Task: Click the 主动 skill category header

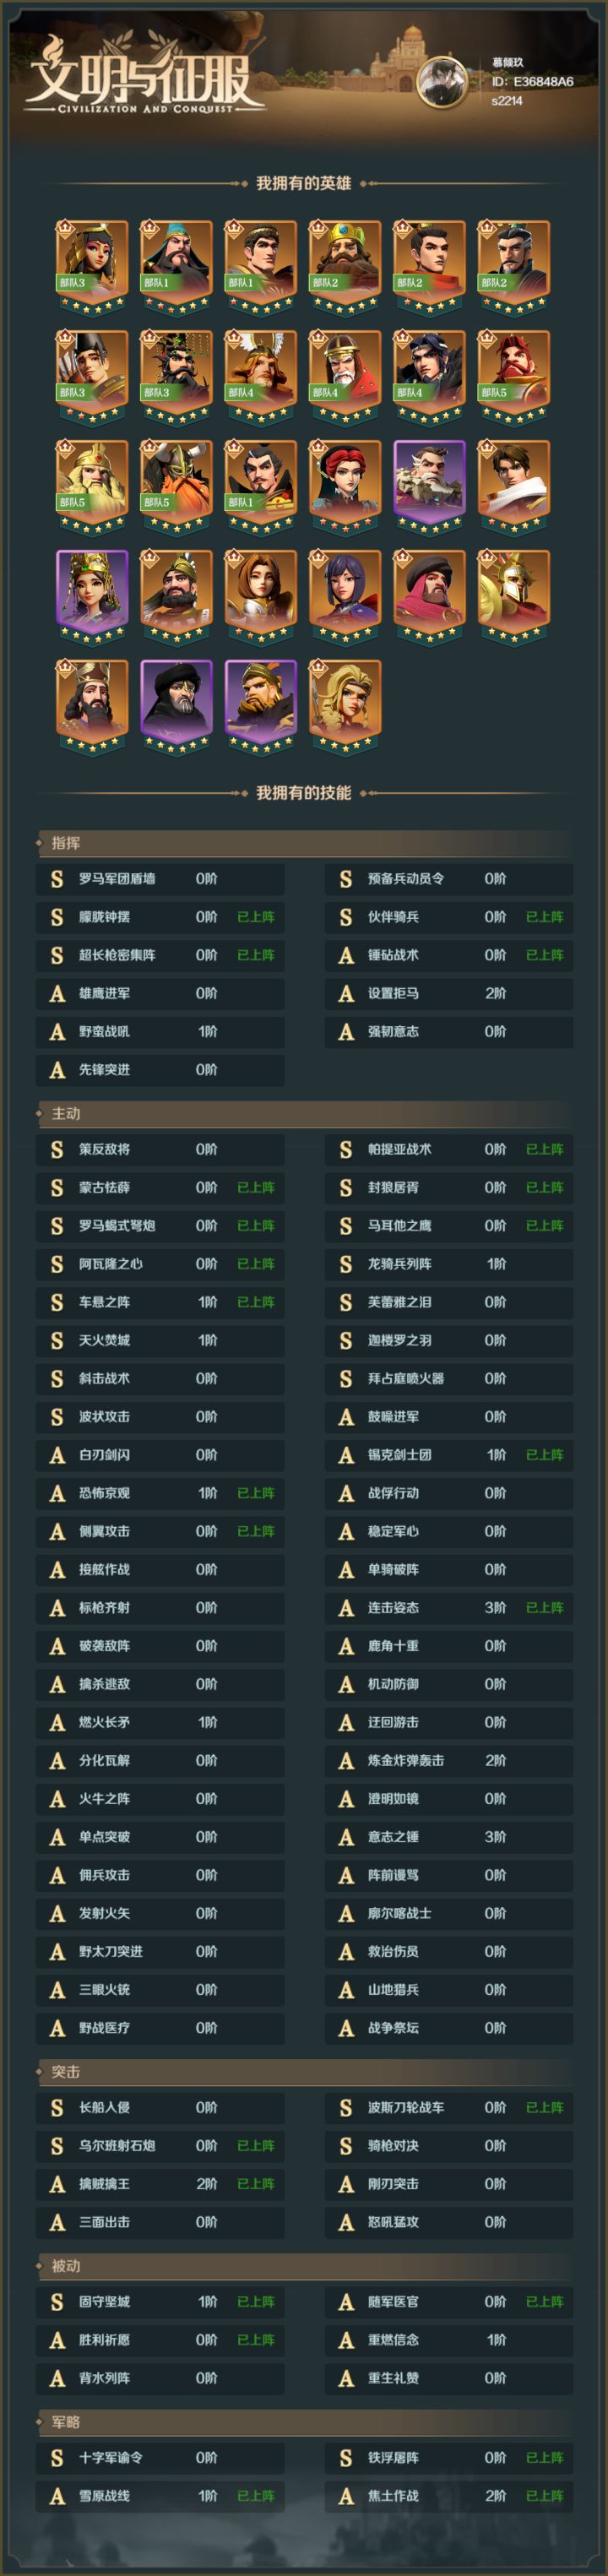Action: pos(66,1113)
